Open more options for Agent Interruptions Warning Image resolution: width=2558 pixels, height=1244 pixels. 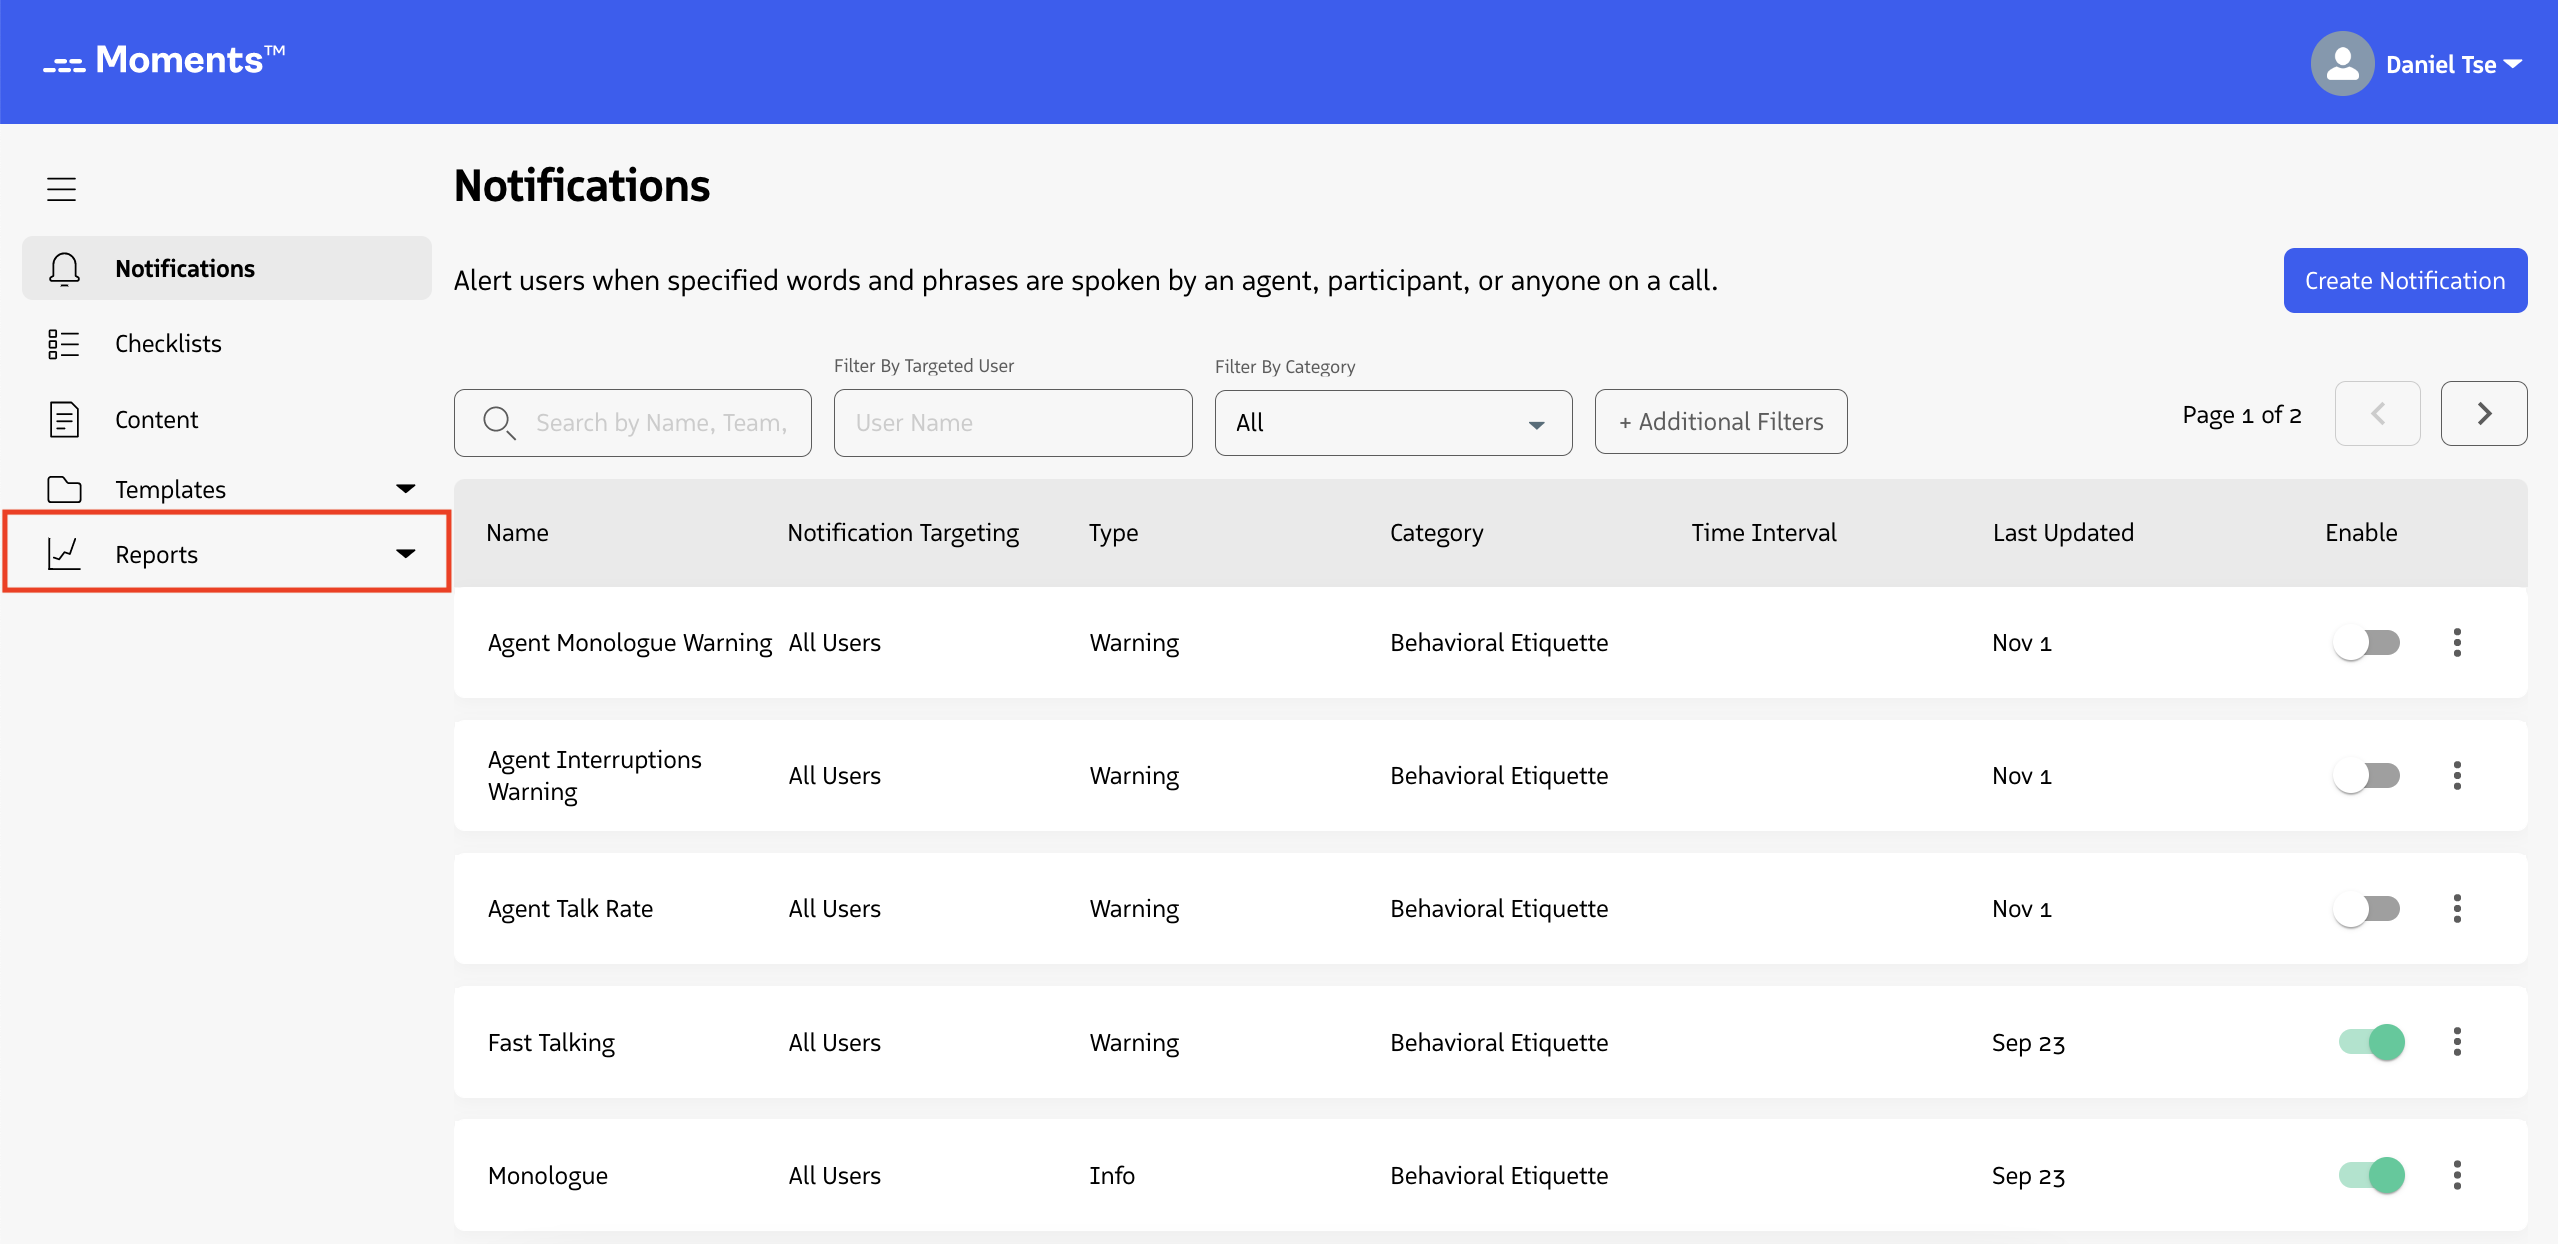pos(2457,776)
